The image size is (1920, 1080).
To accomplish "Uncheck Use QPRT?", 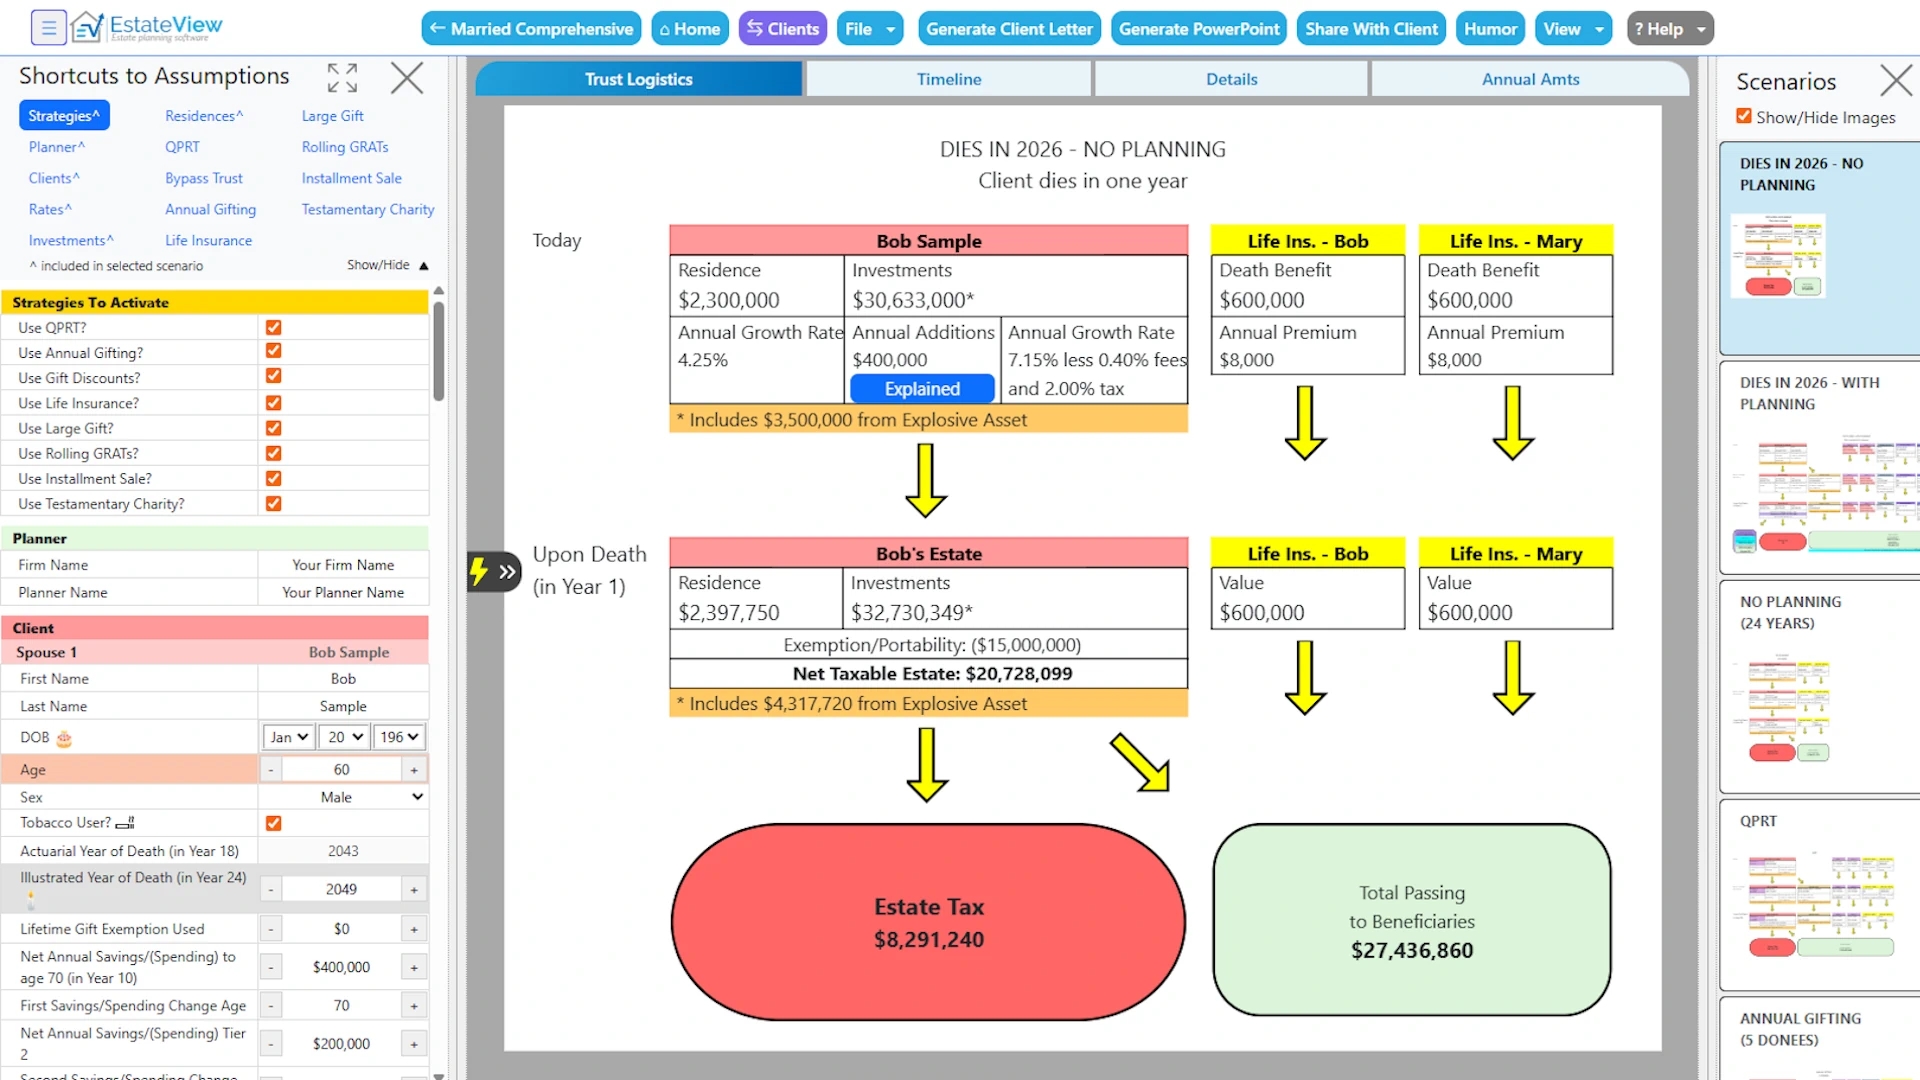I will click(273, 327).
